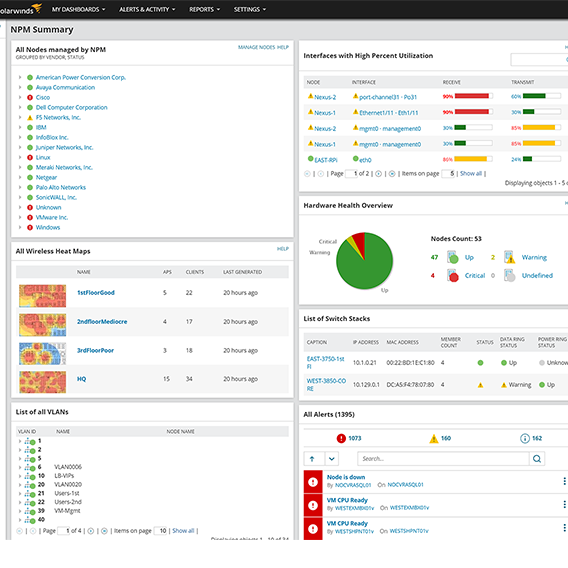Click the red critical alerts icon showing 1073
Viewport: 568px width, 568px height.
(341, 438)
